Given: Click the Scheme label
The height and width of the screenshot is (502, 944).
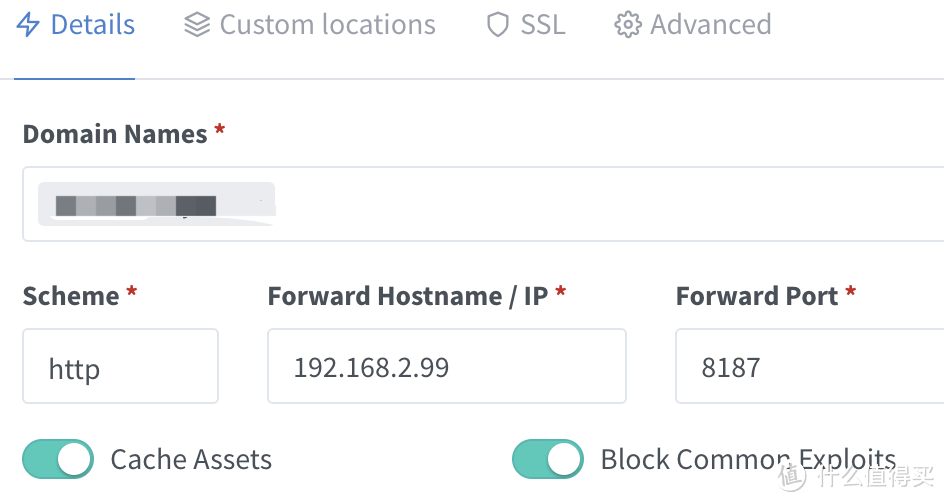Looking at the screenshot, I should (x=71, y=296).
